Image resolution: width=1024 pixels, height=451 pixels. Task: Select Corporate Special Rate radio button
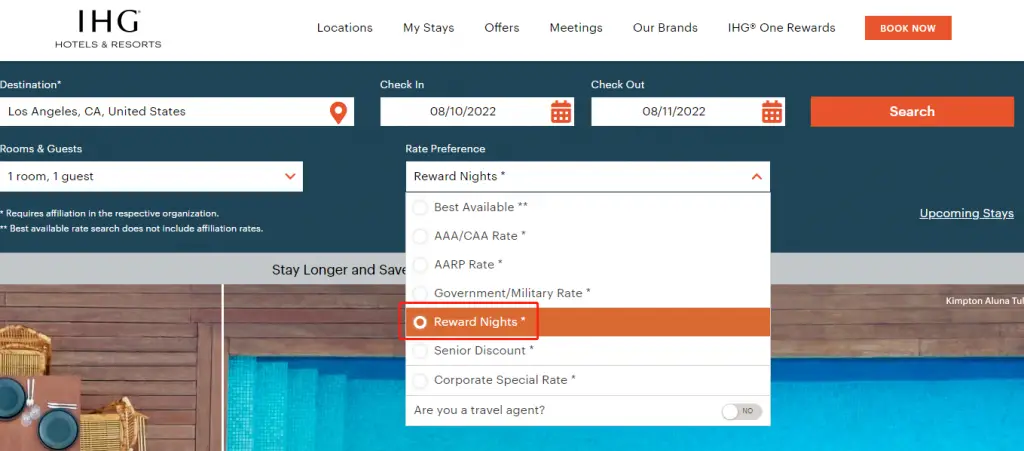420,380
